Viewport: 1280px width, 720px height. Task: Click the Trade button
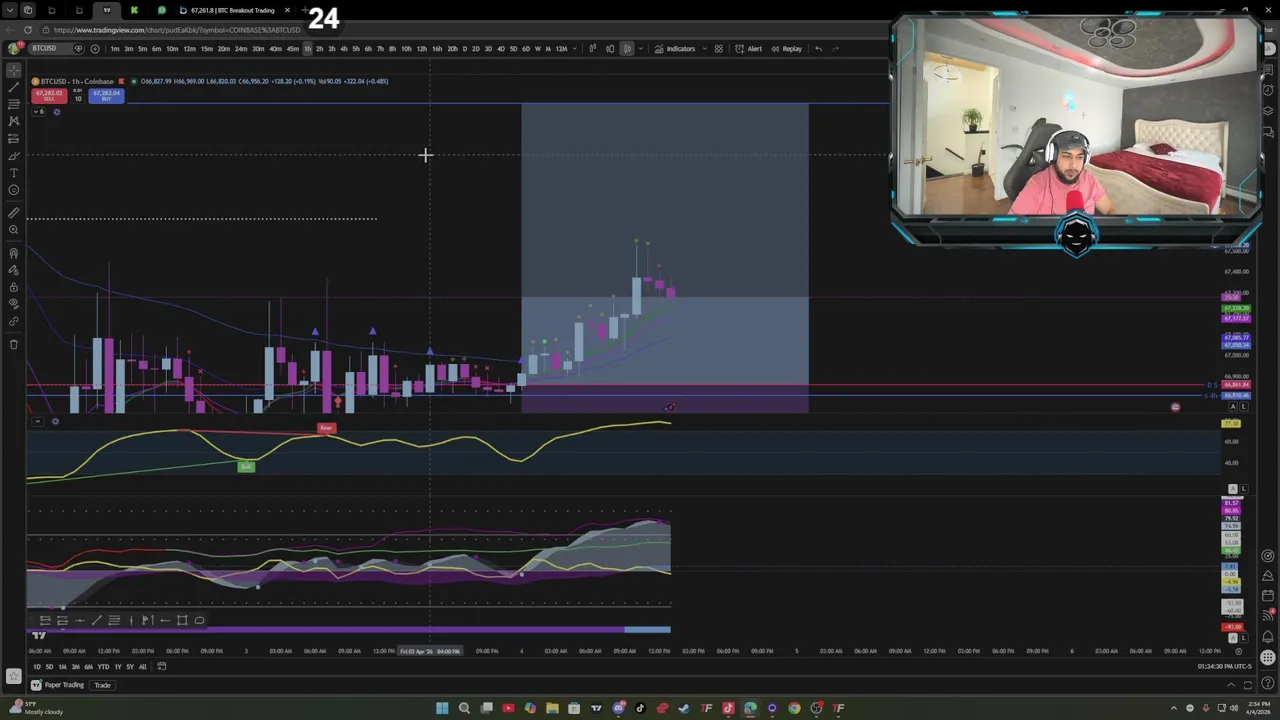102,685
